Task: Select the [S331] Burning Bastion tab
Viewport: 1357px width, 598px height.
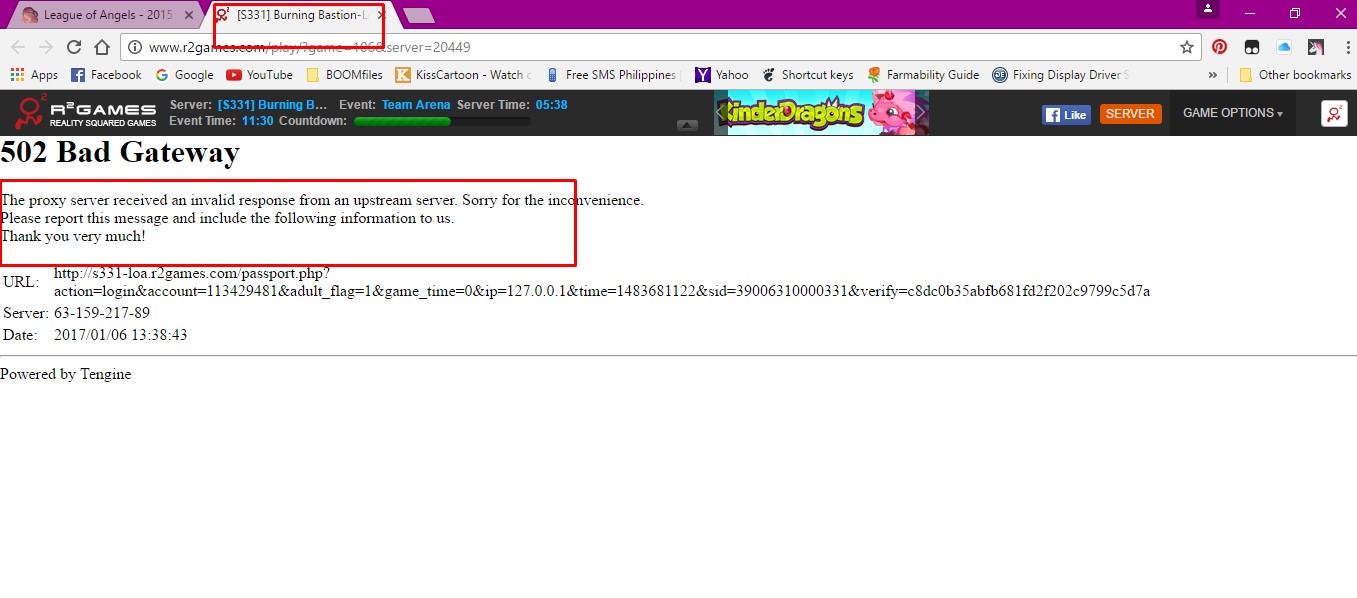Action: [300, 15]
